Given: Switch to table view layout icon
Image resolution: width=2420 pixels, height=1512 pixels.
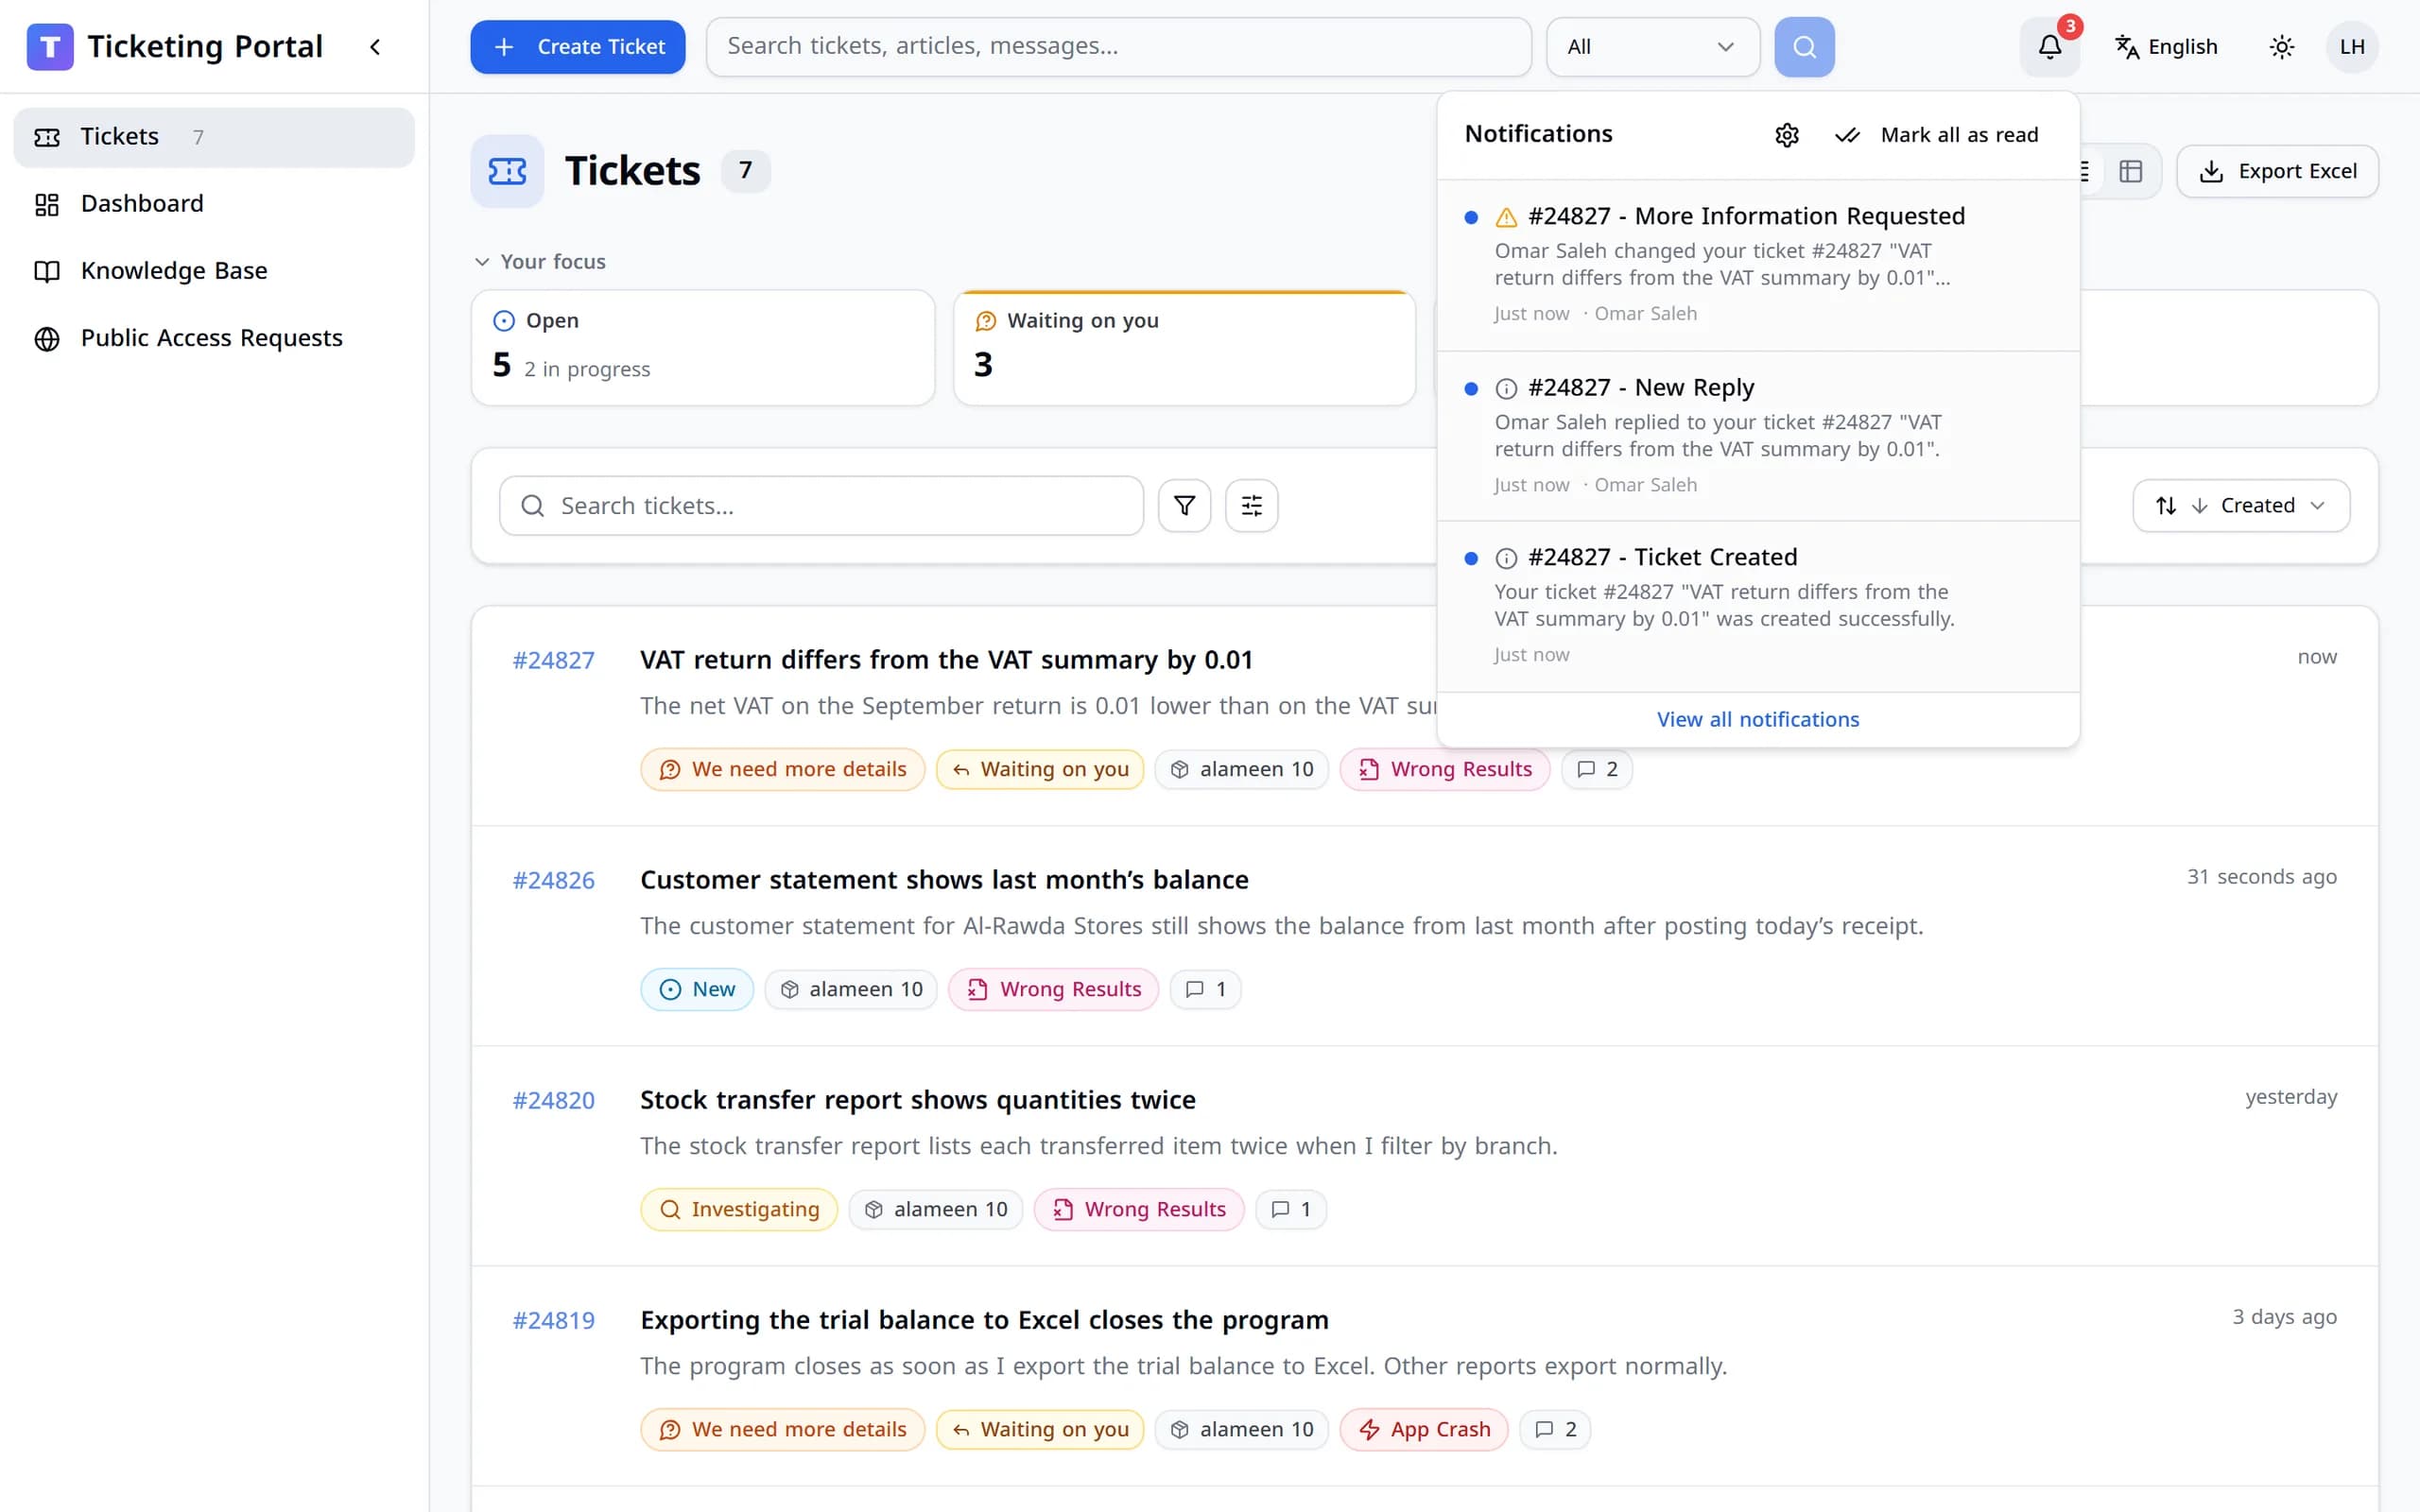Looking at the screenshot, I should coord(2130,172).
